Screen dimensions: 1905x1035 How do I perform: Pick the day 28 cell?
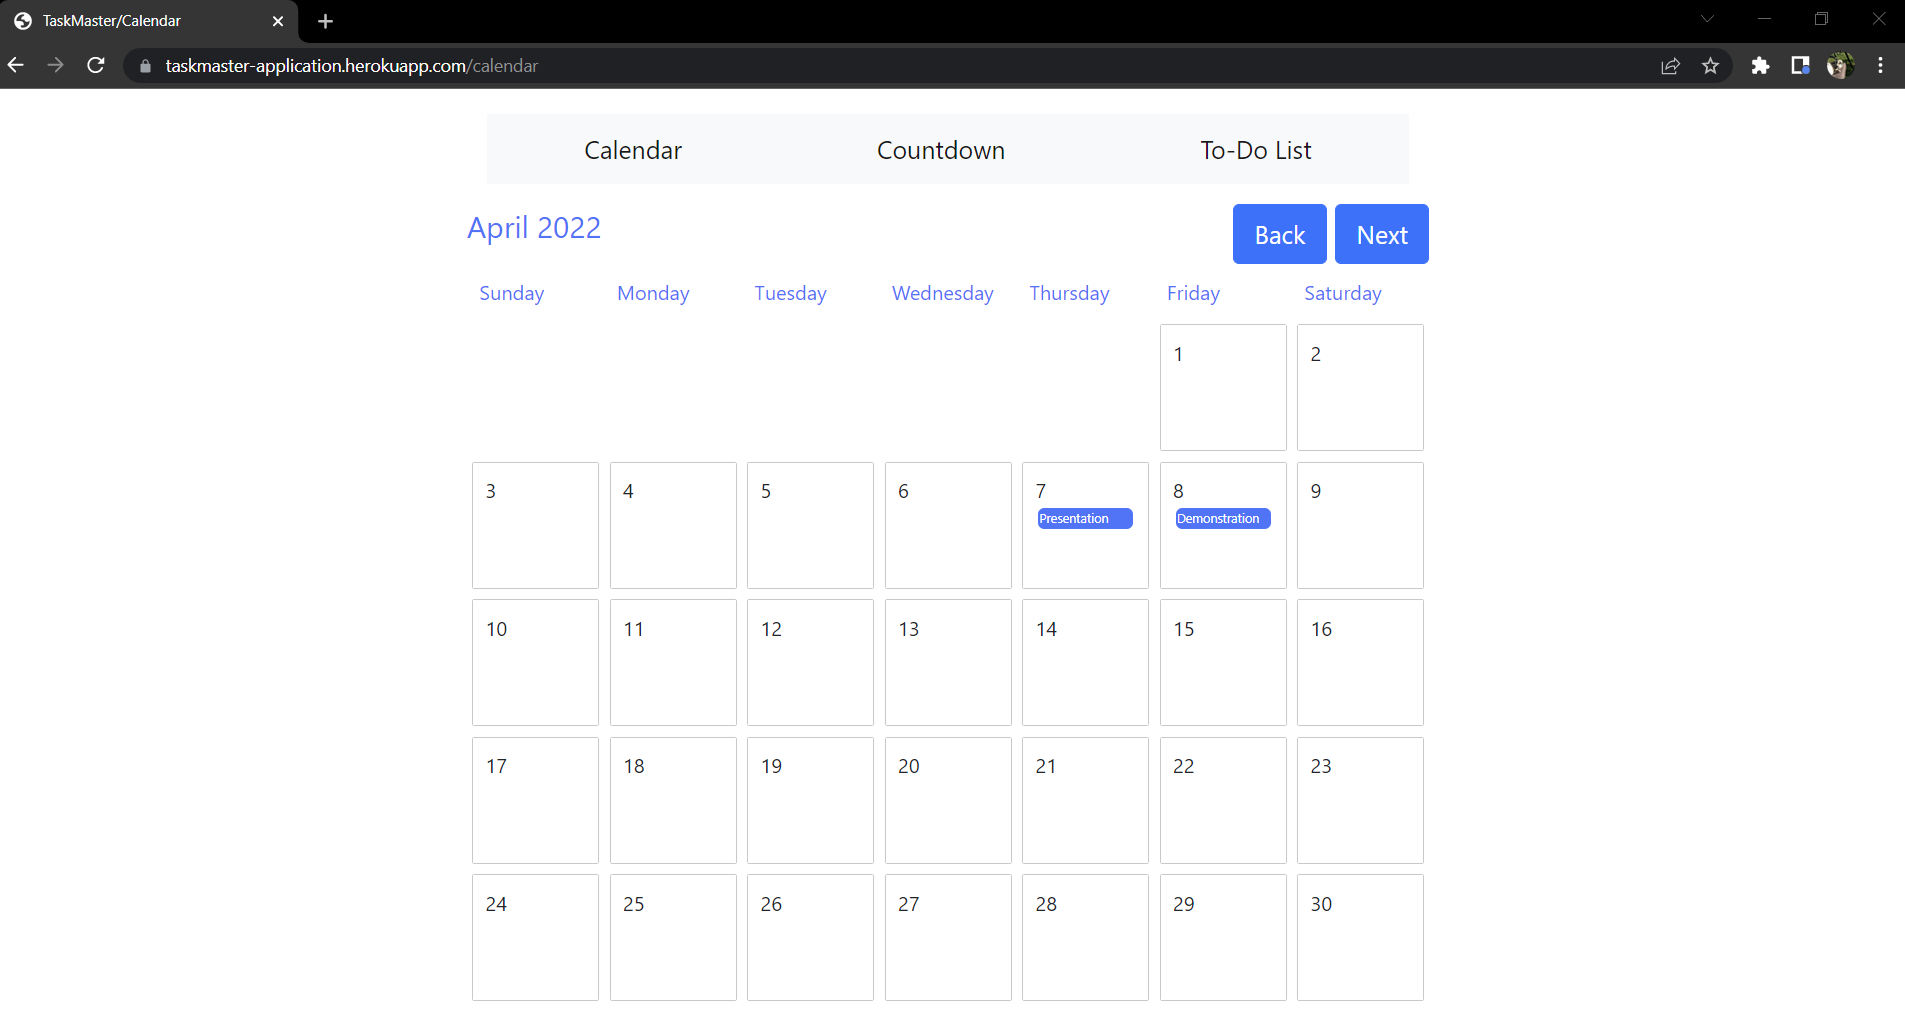(x=1085, y=937)
